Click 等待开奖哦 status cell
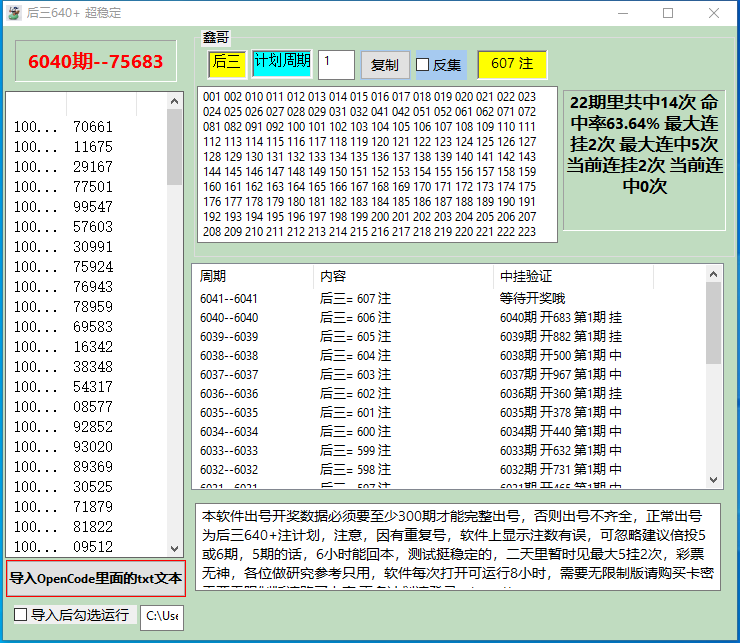The width and height of the screenshot is (740, 643). 532,298
